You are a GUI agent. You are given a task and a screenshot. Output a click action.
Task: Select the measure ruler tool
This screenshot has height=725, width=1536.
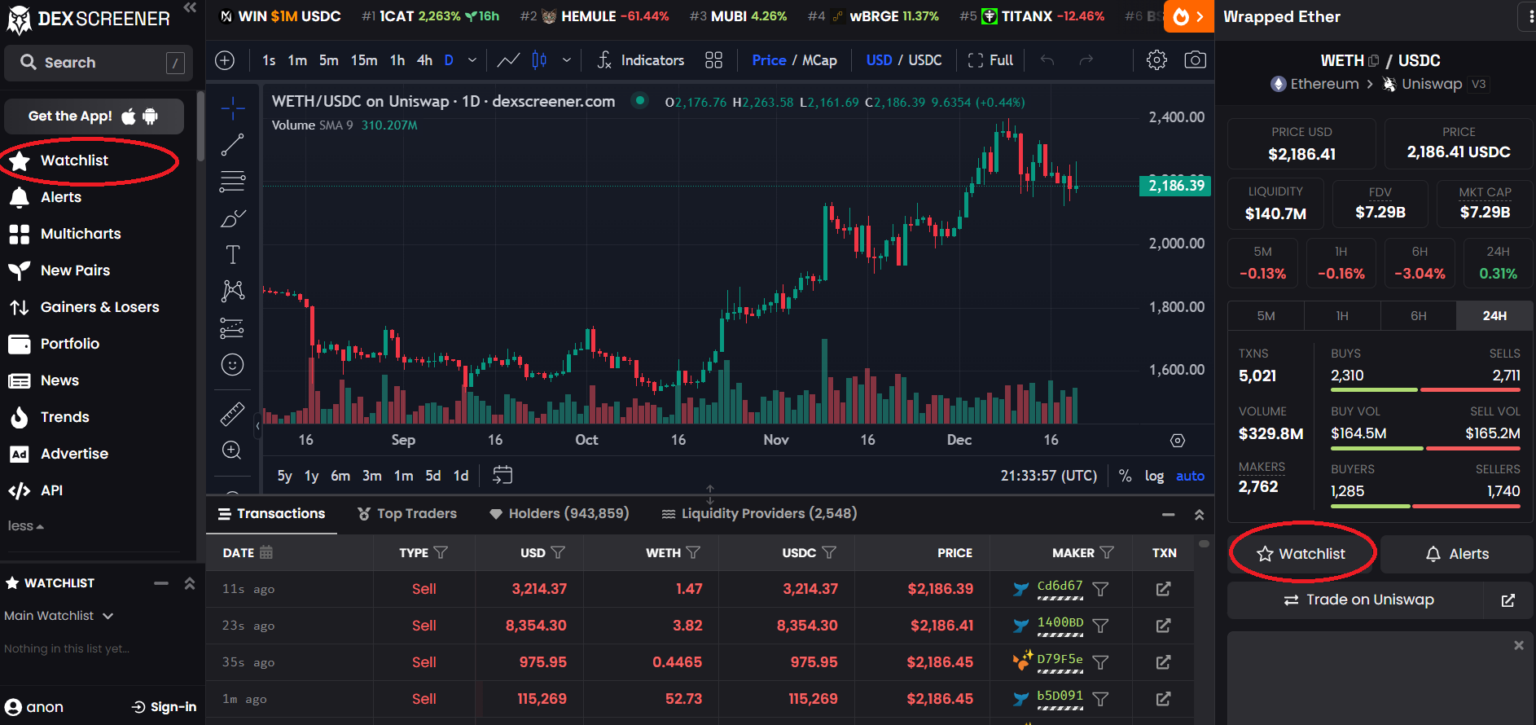pyautogui.click(x=232, y=413)
